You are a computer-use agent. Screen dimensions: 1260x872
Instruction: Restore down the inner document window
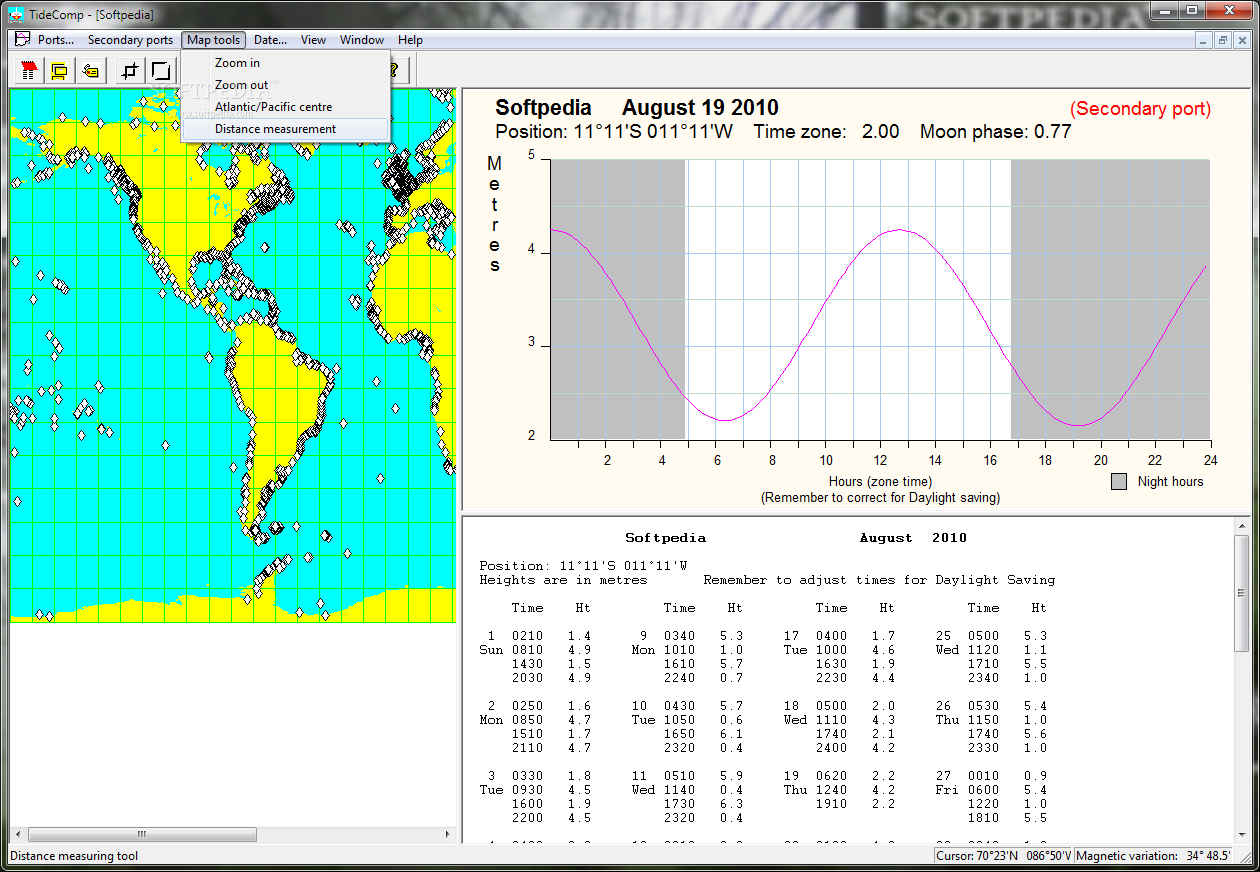1223,40
